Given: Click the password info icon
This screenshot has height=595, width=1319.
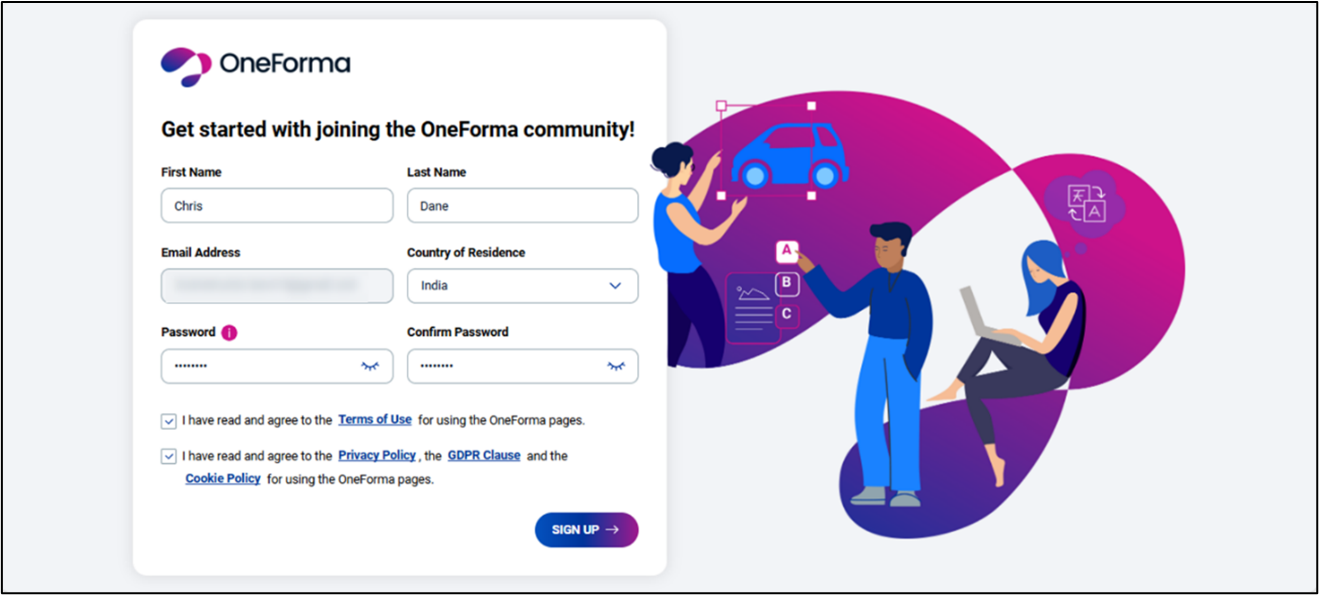Looking at the screenshot, I should pyautogui.click(x=229, y=333).
